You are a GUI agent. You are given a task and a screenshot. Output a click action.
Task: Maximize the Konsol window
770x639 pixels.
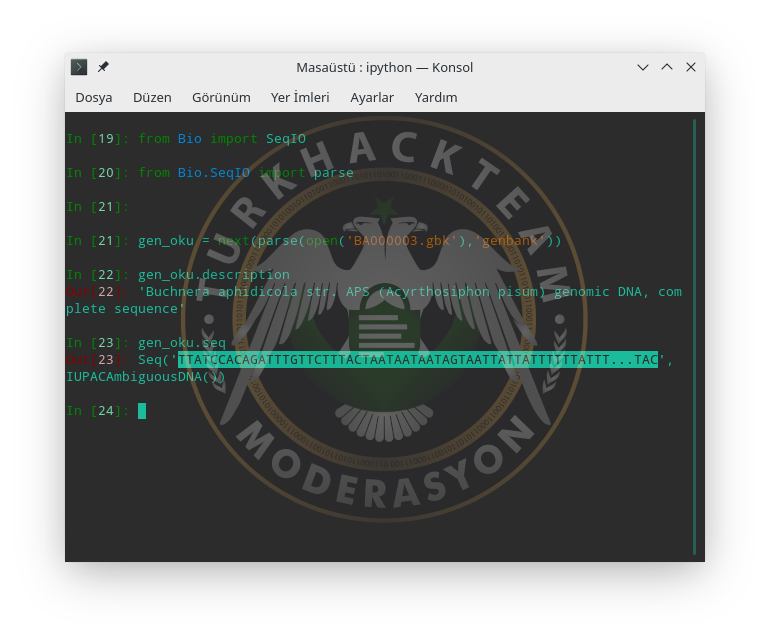coord(667,67)
